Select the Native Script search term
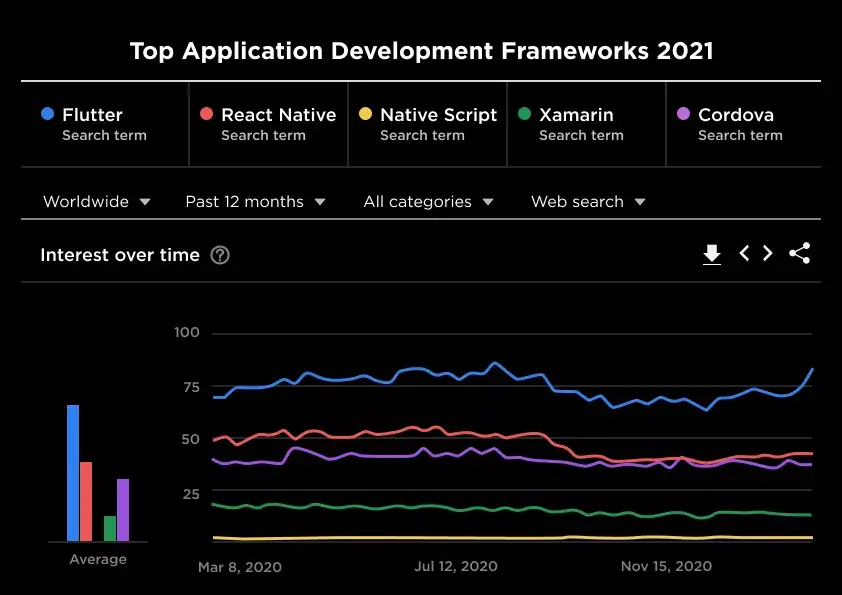842x595 pixels. (427, 124)
